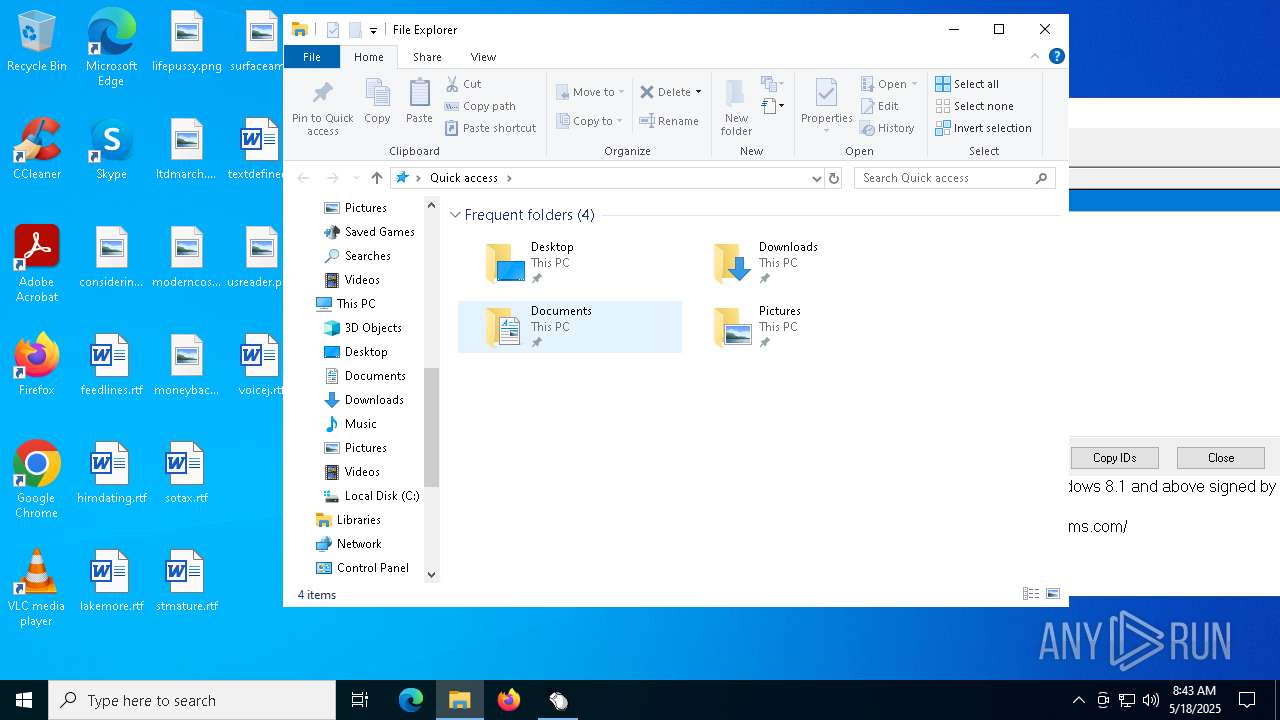This screenshot has height=720, width=1280.
Task: Switch to Large icons view icon
Action: pos(1053,594)
